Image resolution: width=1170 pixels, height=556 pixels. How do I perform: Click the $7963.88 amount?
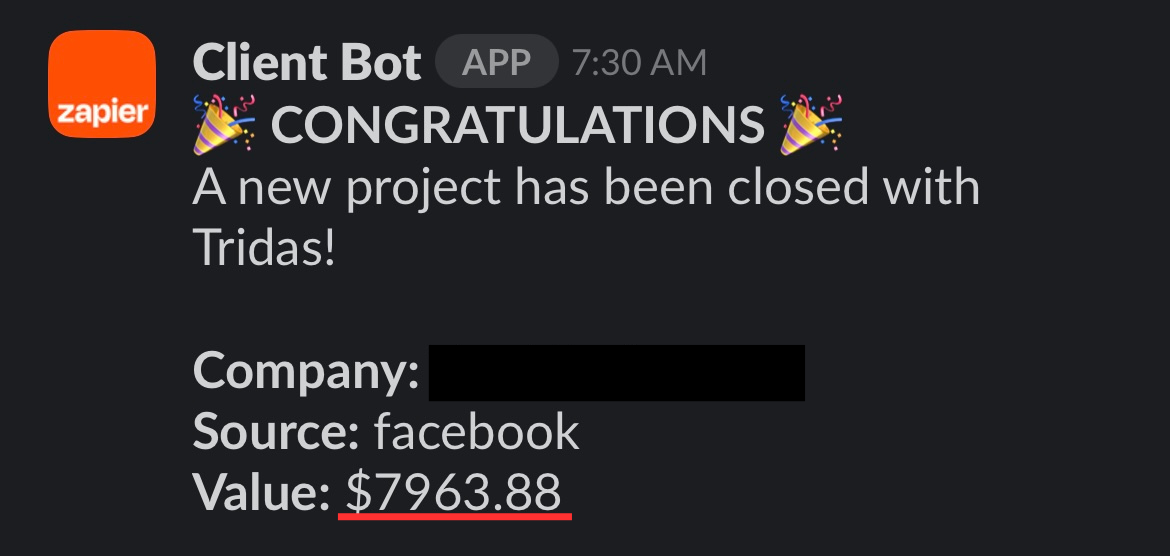(453, 491)
